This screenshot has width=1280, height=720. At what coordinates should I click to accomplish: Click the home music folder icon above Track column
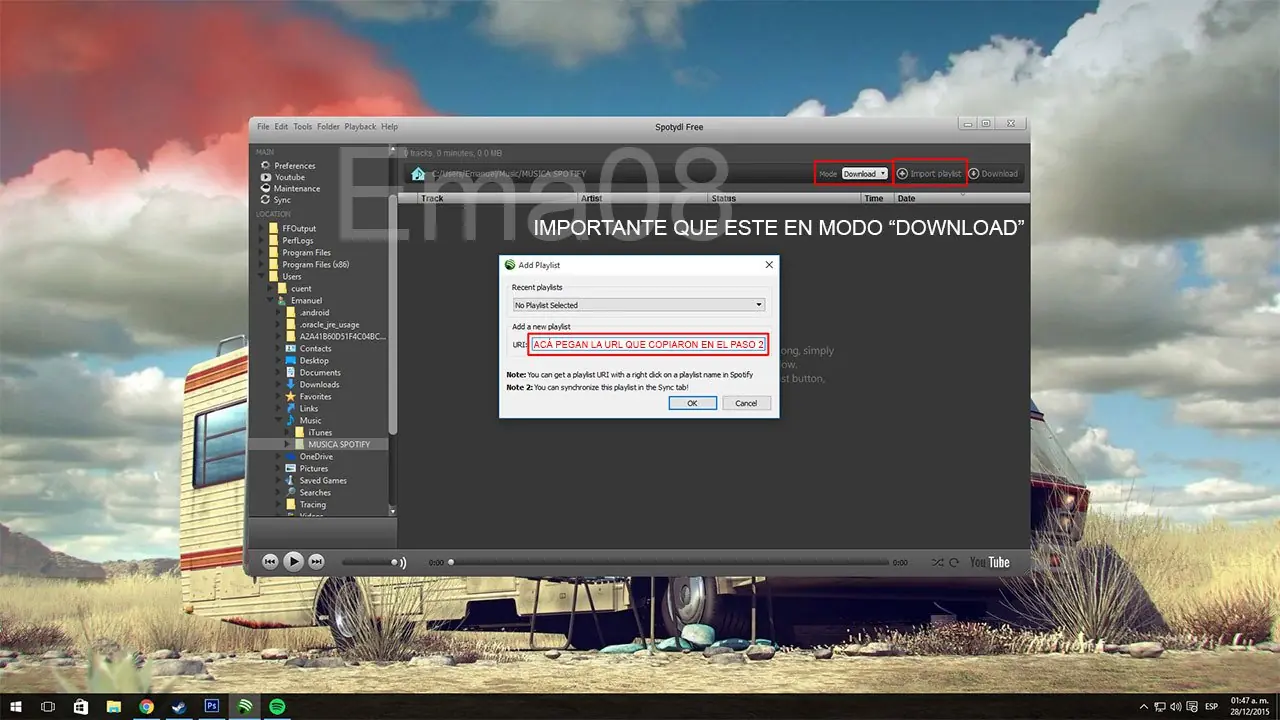point(417,172)
